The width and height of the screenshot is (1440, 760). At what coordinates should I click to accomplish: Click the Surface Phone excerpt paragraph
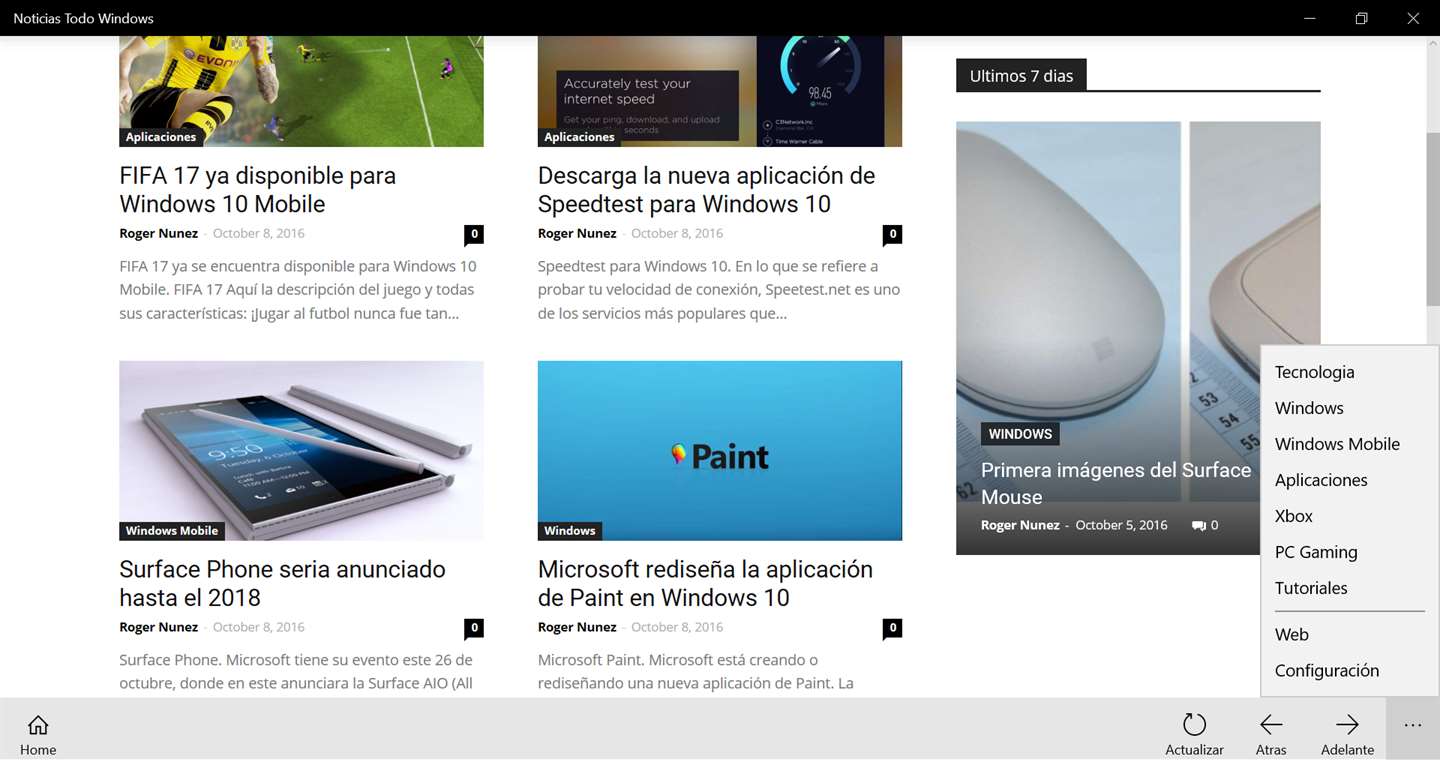point(297,672)
